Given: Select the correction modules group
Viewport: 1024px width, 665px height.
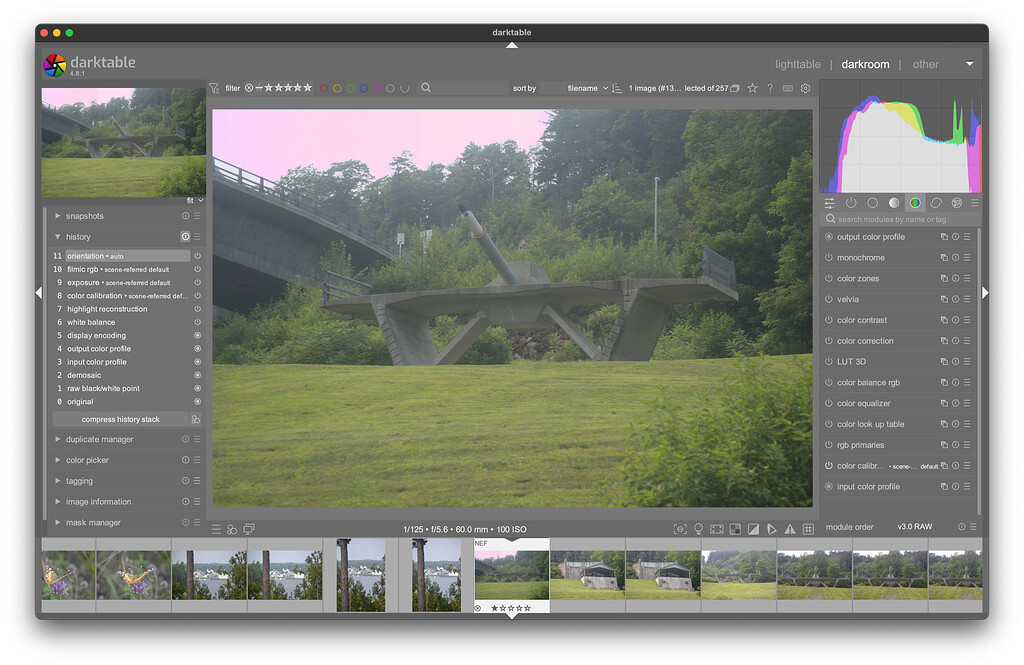Looking at the screenshot, I should click(935, 202).
